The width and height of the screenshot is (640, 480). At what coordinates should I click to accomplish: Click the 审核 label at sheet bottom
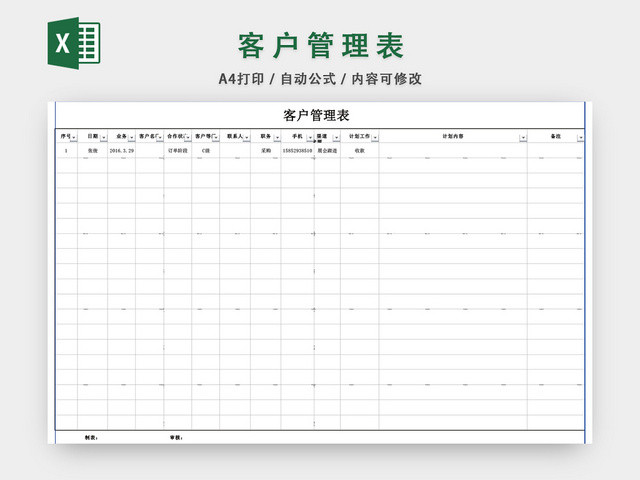click(176, 438)
